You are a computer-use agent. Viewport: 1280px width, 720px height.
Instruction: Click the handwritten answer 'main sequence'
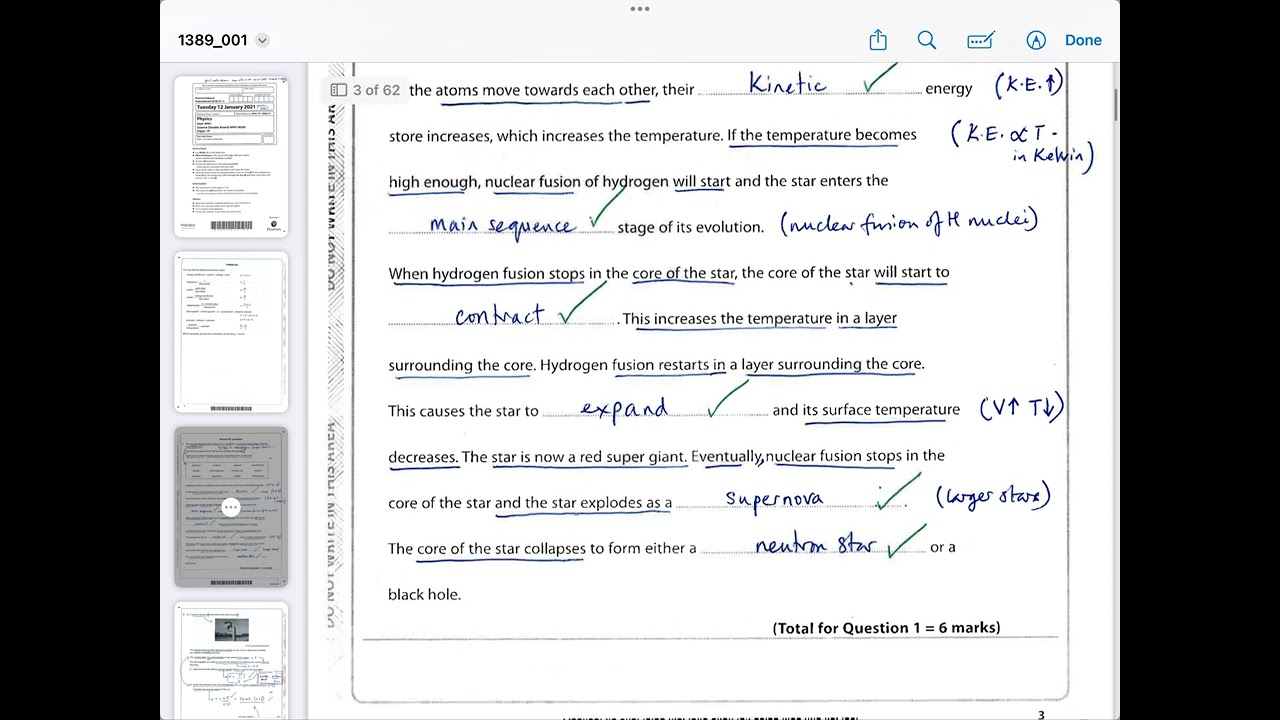coord(502,226)
